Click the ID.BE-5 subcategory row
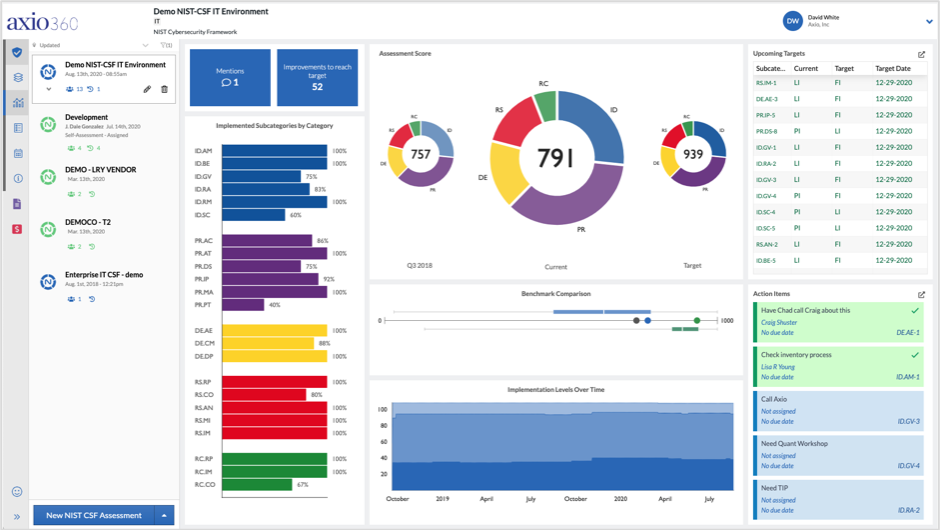The height and width of the screenshot is (530, 940). pyautogui.click(x=839, y=261)
